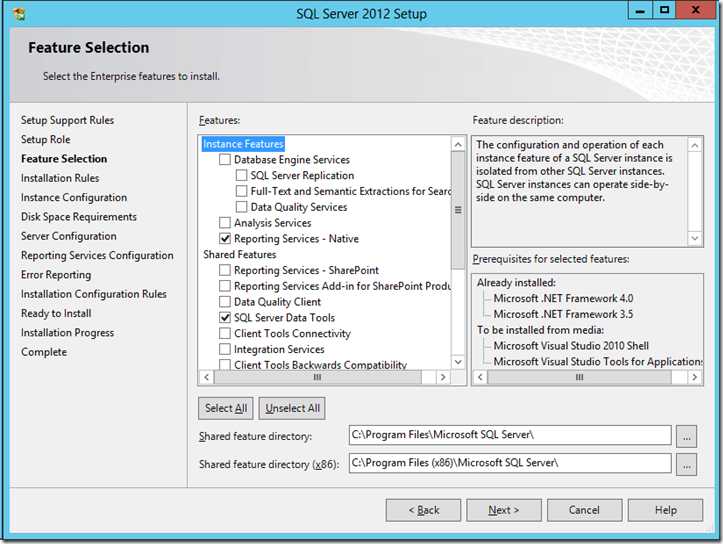Viewport: 723px width, 544px height.
Task: Check Client Tools Connectivity box
Action: 225,333
